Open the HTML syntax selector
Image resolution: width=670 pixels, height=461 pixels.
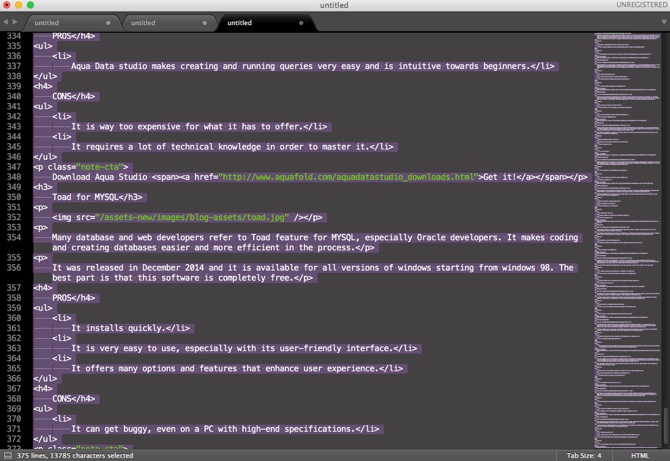(x=640, y=455)
